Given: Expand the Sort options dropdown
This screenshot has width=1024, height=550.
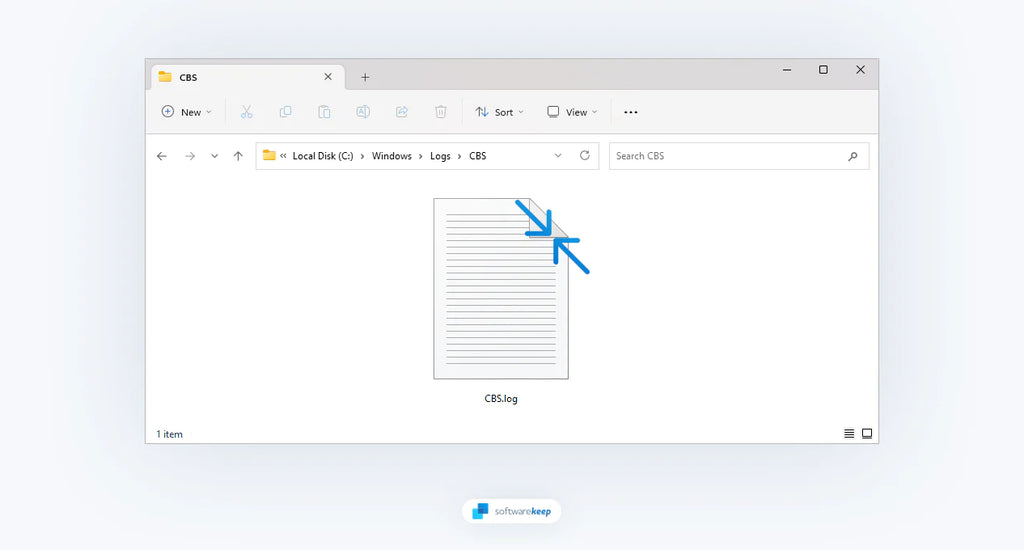Looking at the screenshot, I should point(499,112).
